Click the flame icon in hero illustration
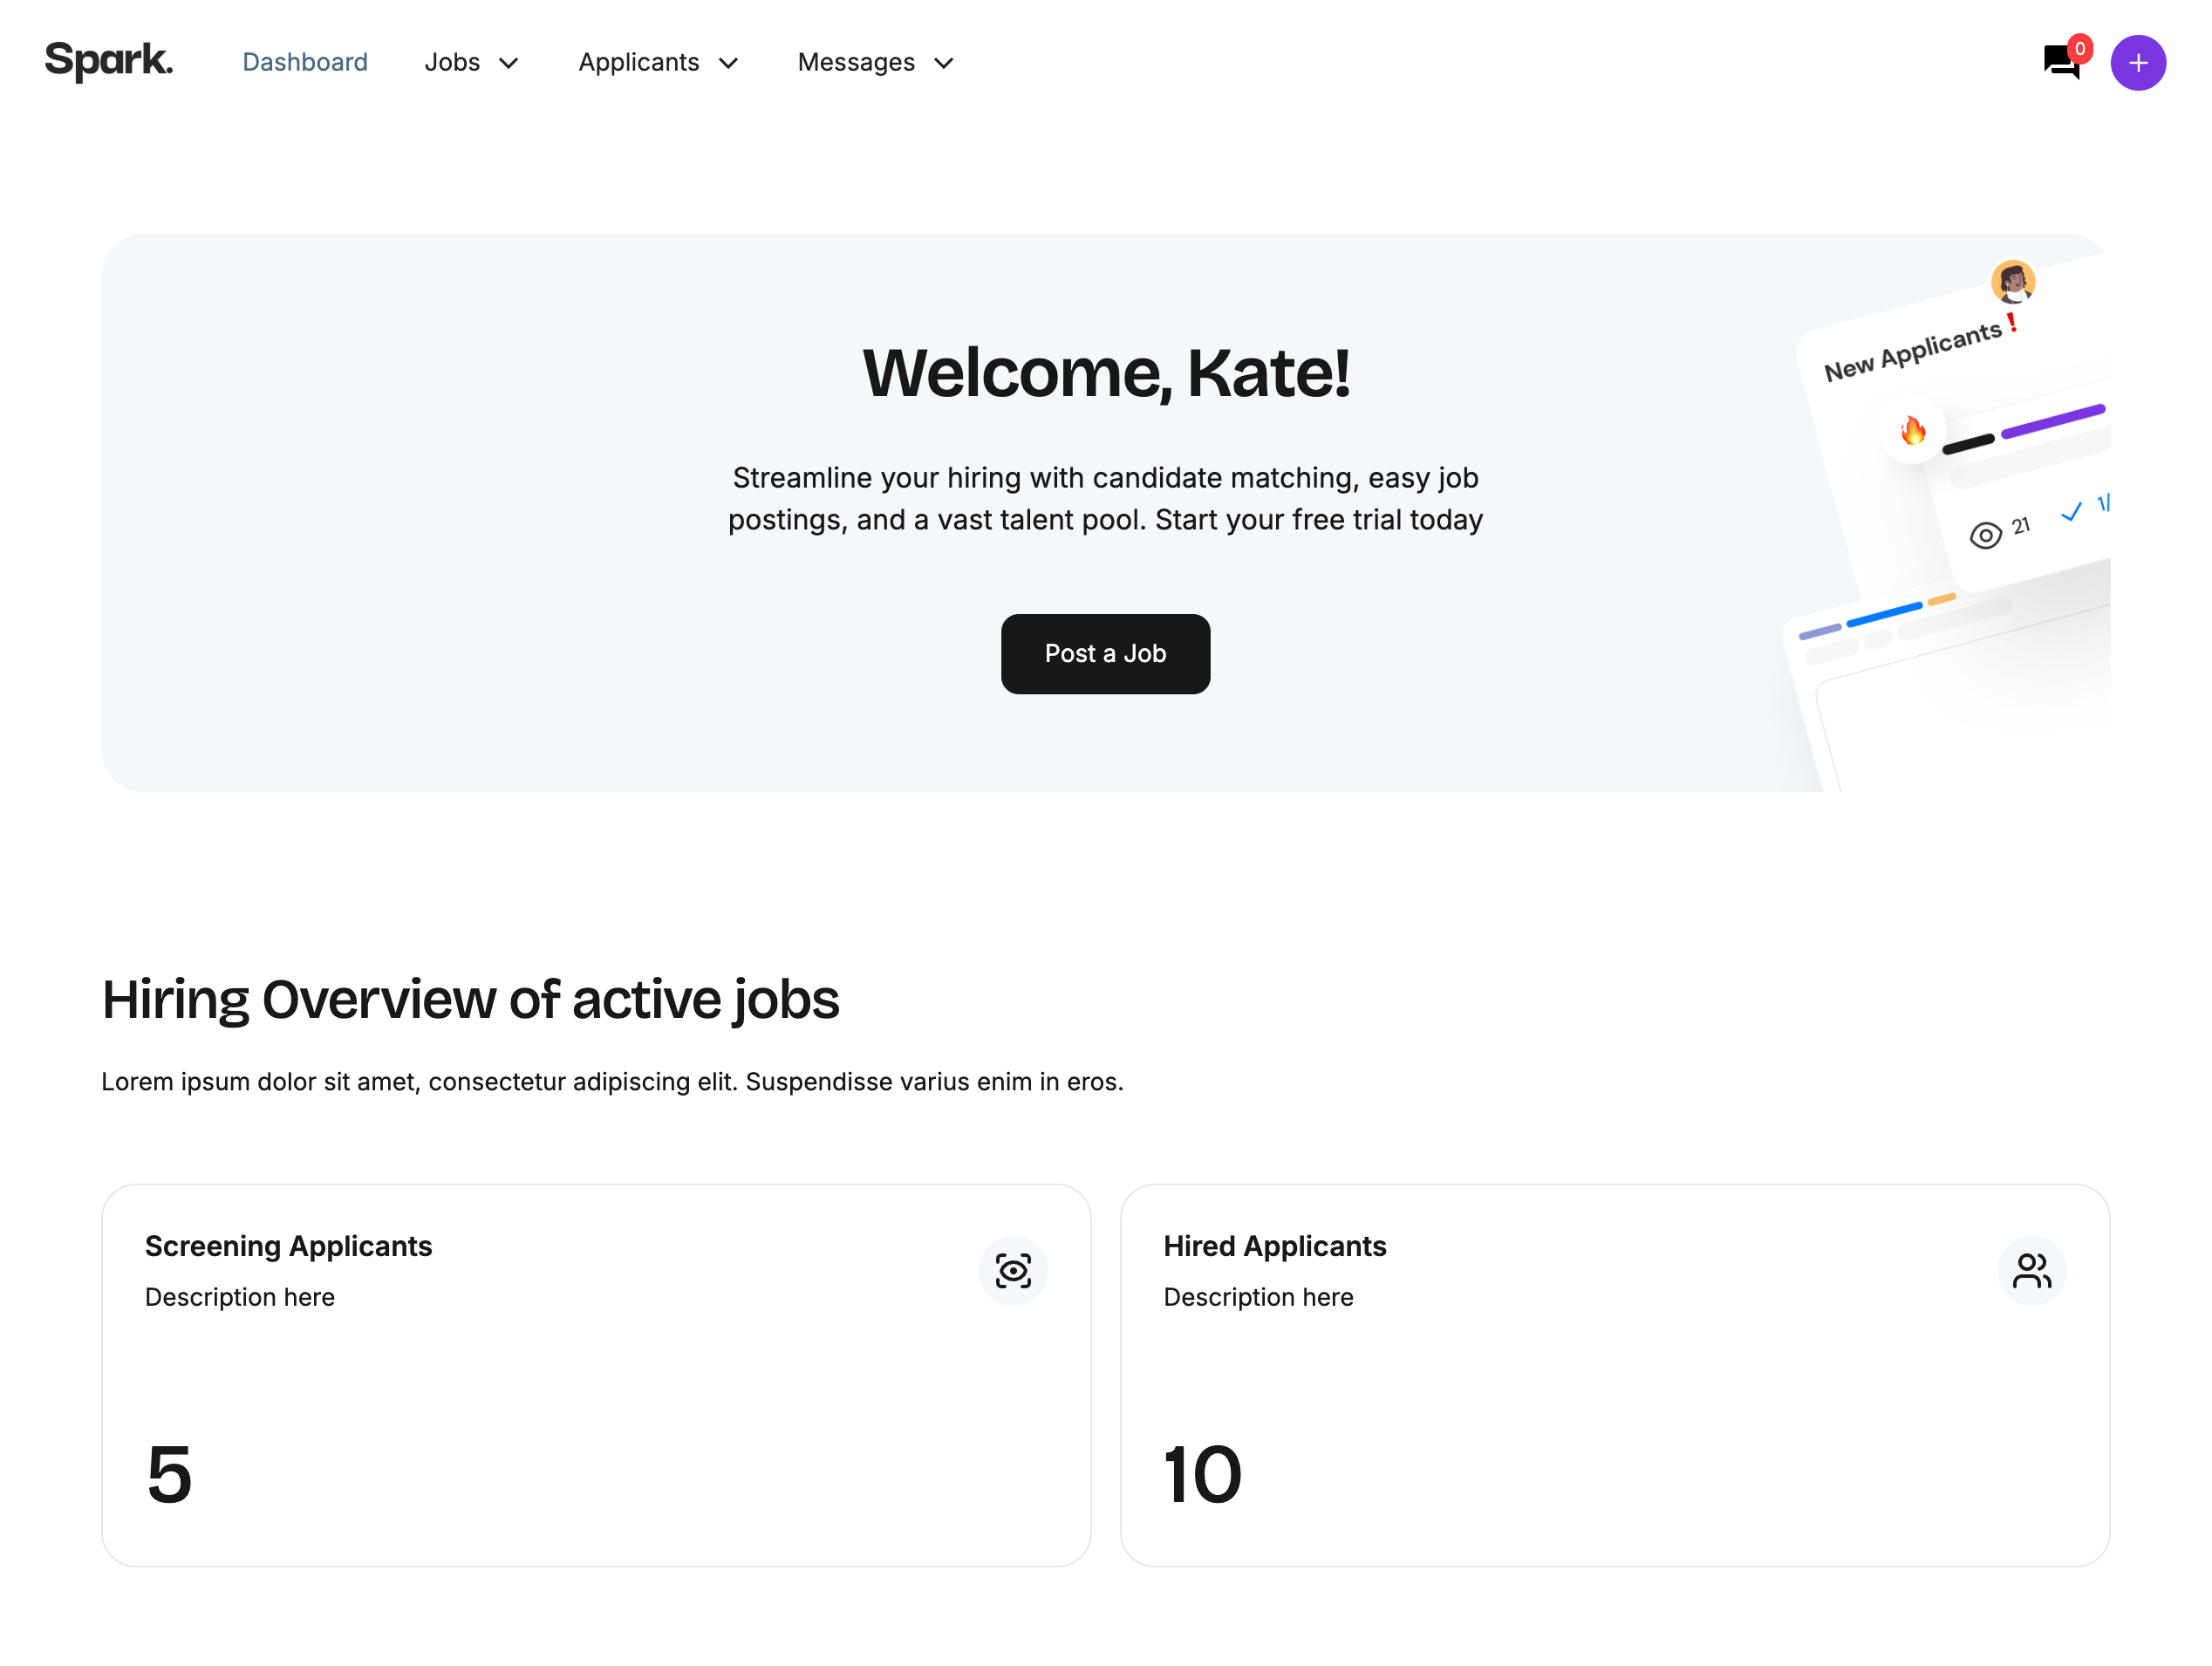2212x1666 pixels. tap(1913, 431)
